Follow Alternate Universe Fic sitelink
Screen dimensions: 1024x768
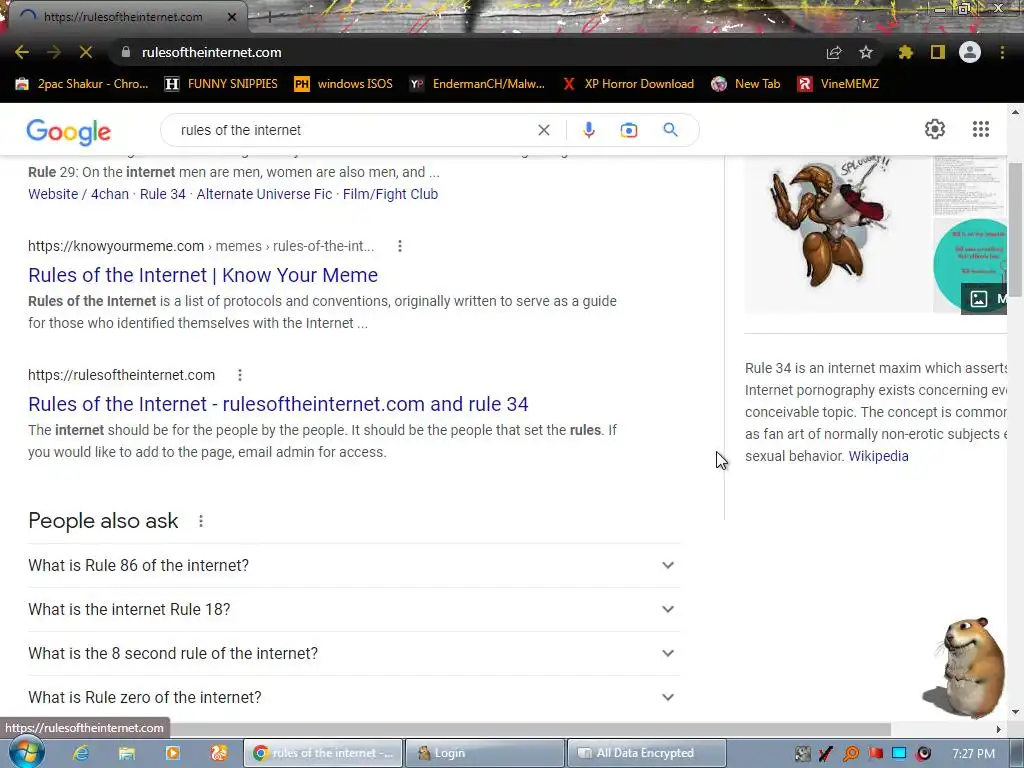pos(264,194)
